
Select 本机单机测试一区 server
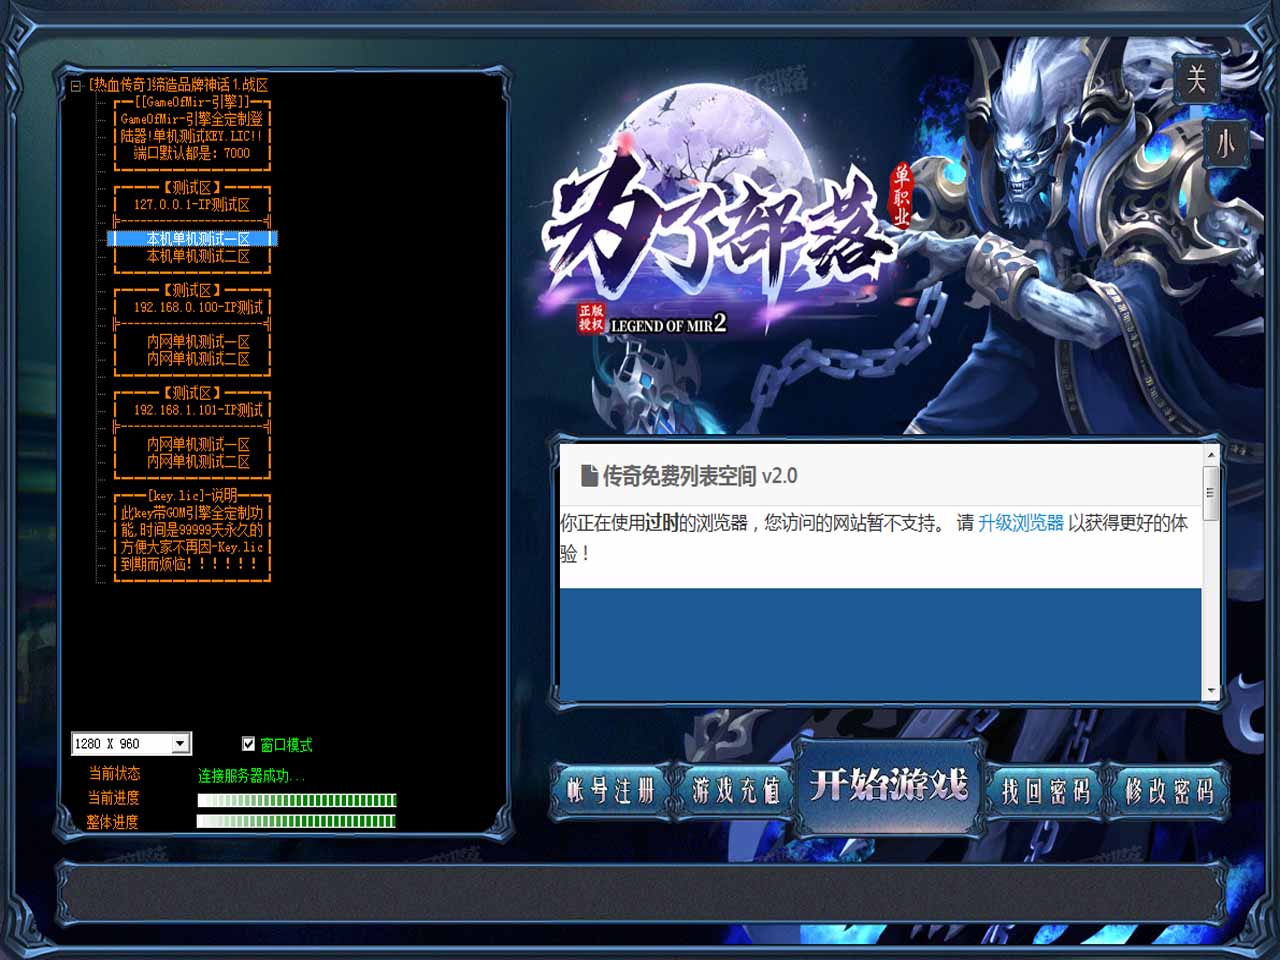tap(197, 239)
